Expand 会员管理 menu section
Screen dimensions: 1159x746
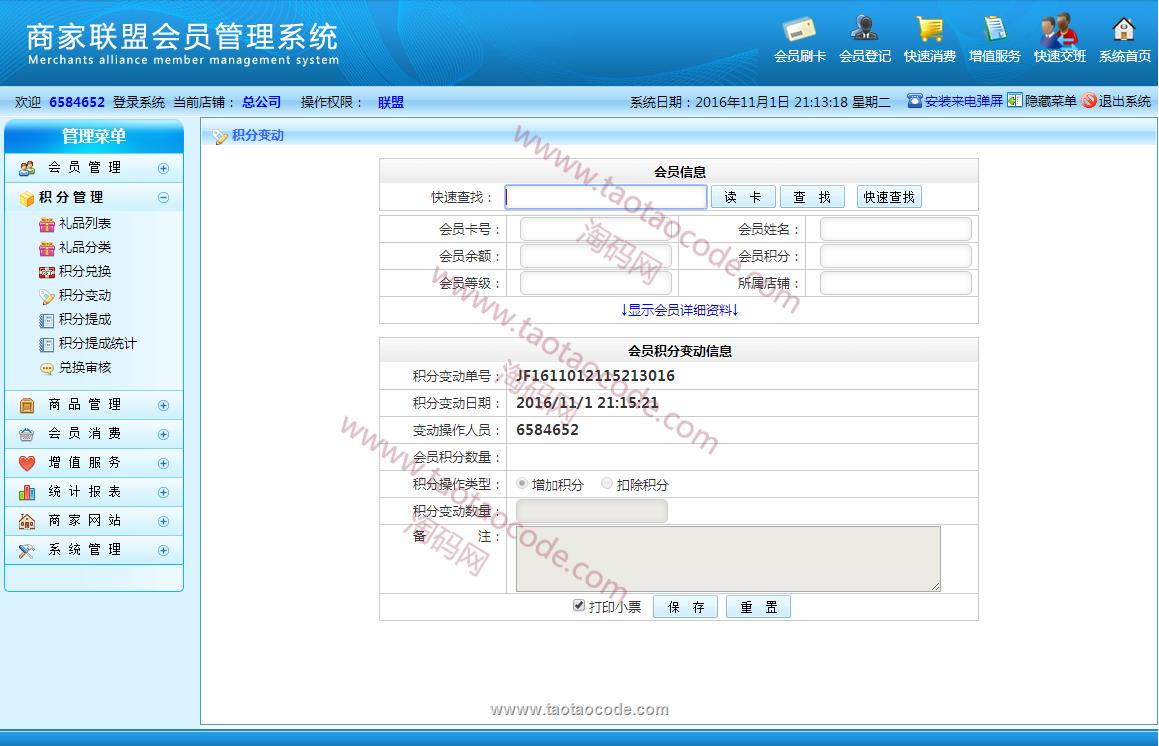point(163,168)
